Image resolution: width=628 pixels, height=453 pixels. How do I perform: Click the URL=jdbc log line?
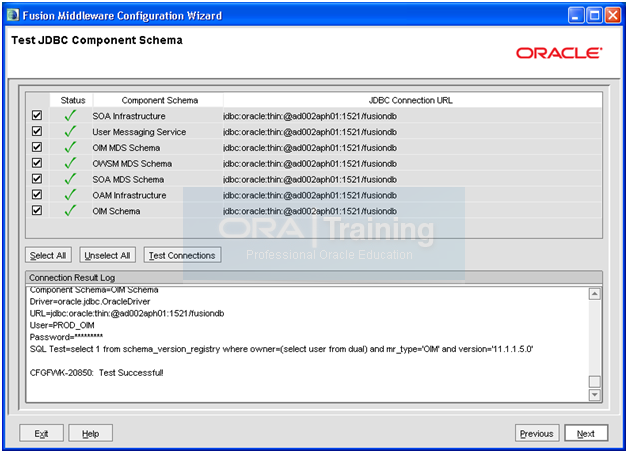(127, 313)
